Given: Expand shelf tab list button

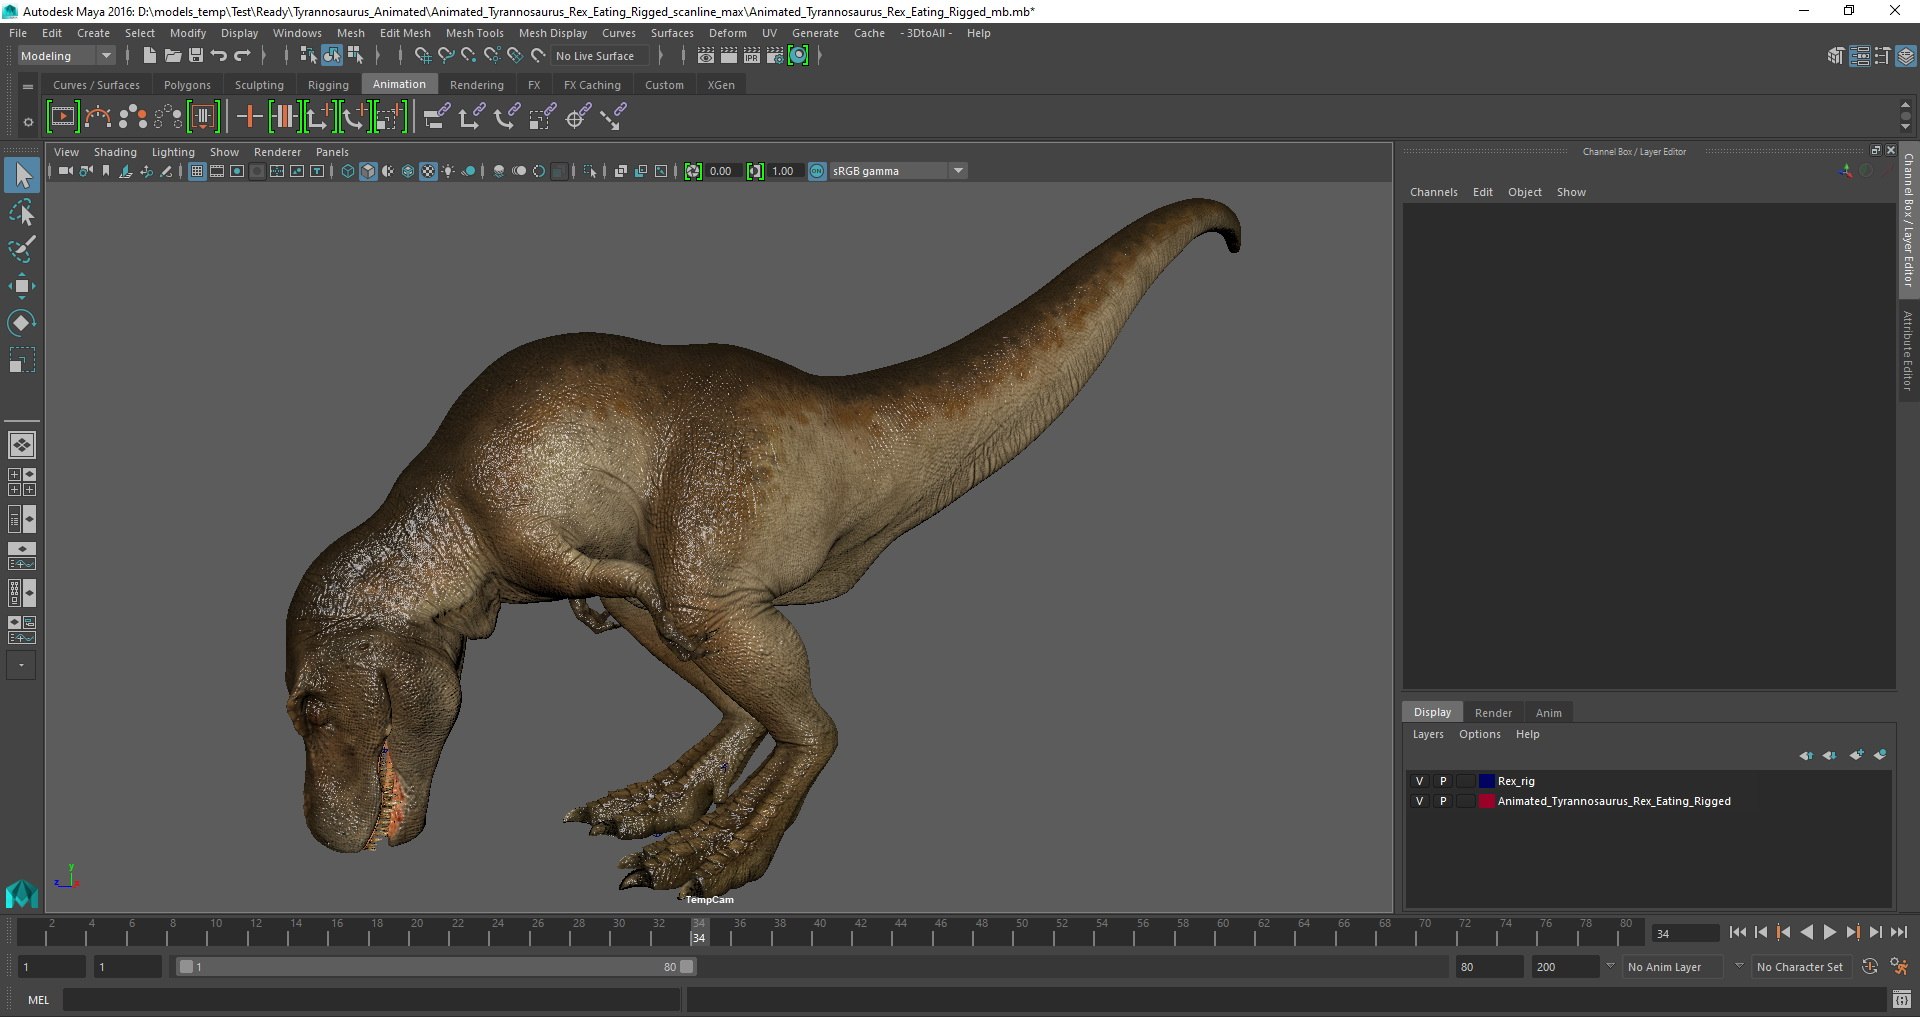Looking at the screenshot, I should click(x=28, y=86).
